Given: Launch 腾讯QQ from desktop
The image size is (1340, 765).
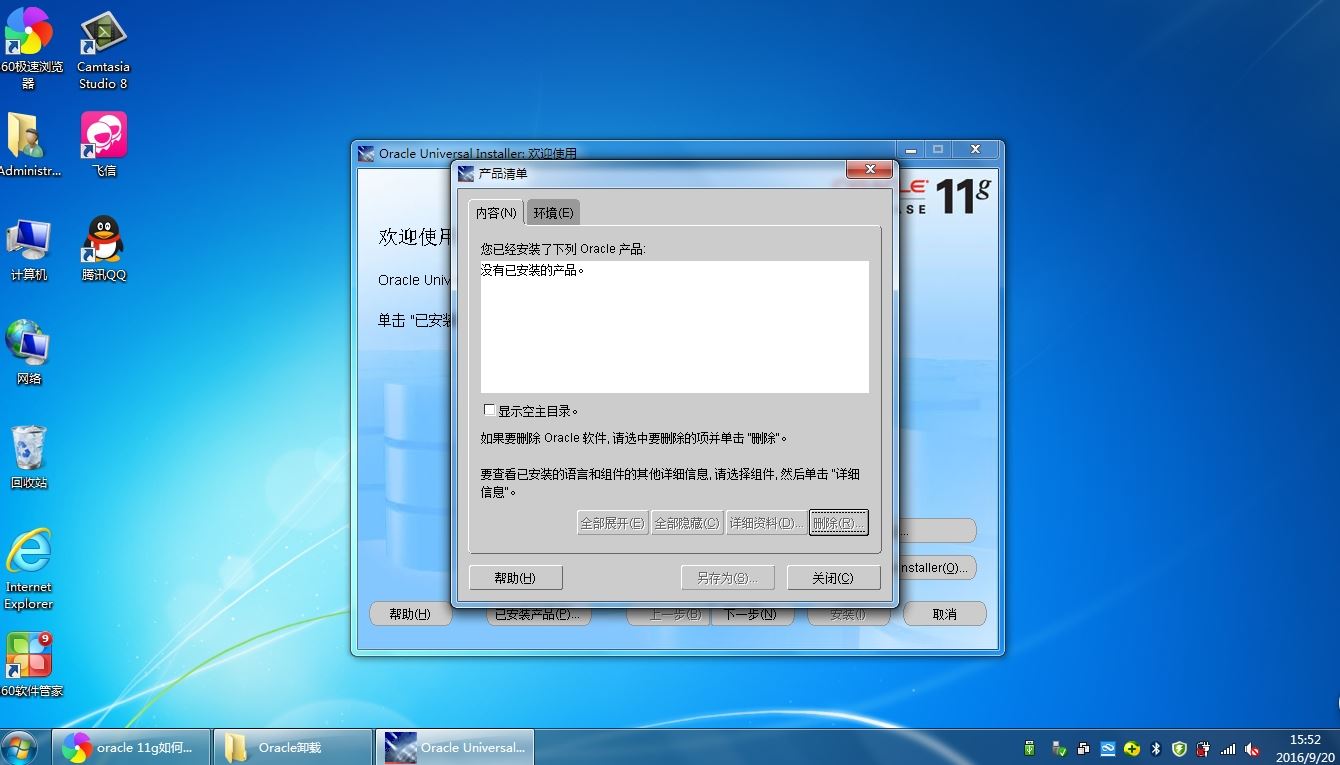Looking at the screenshot, I should point(104,249).
